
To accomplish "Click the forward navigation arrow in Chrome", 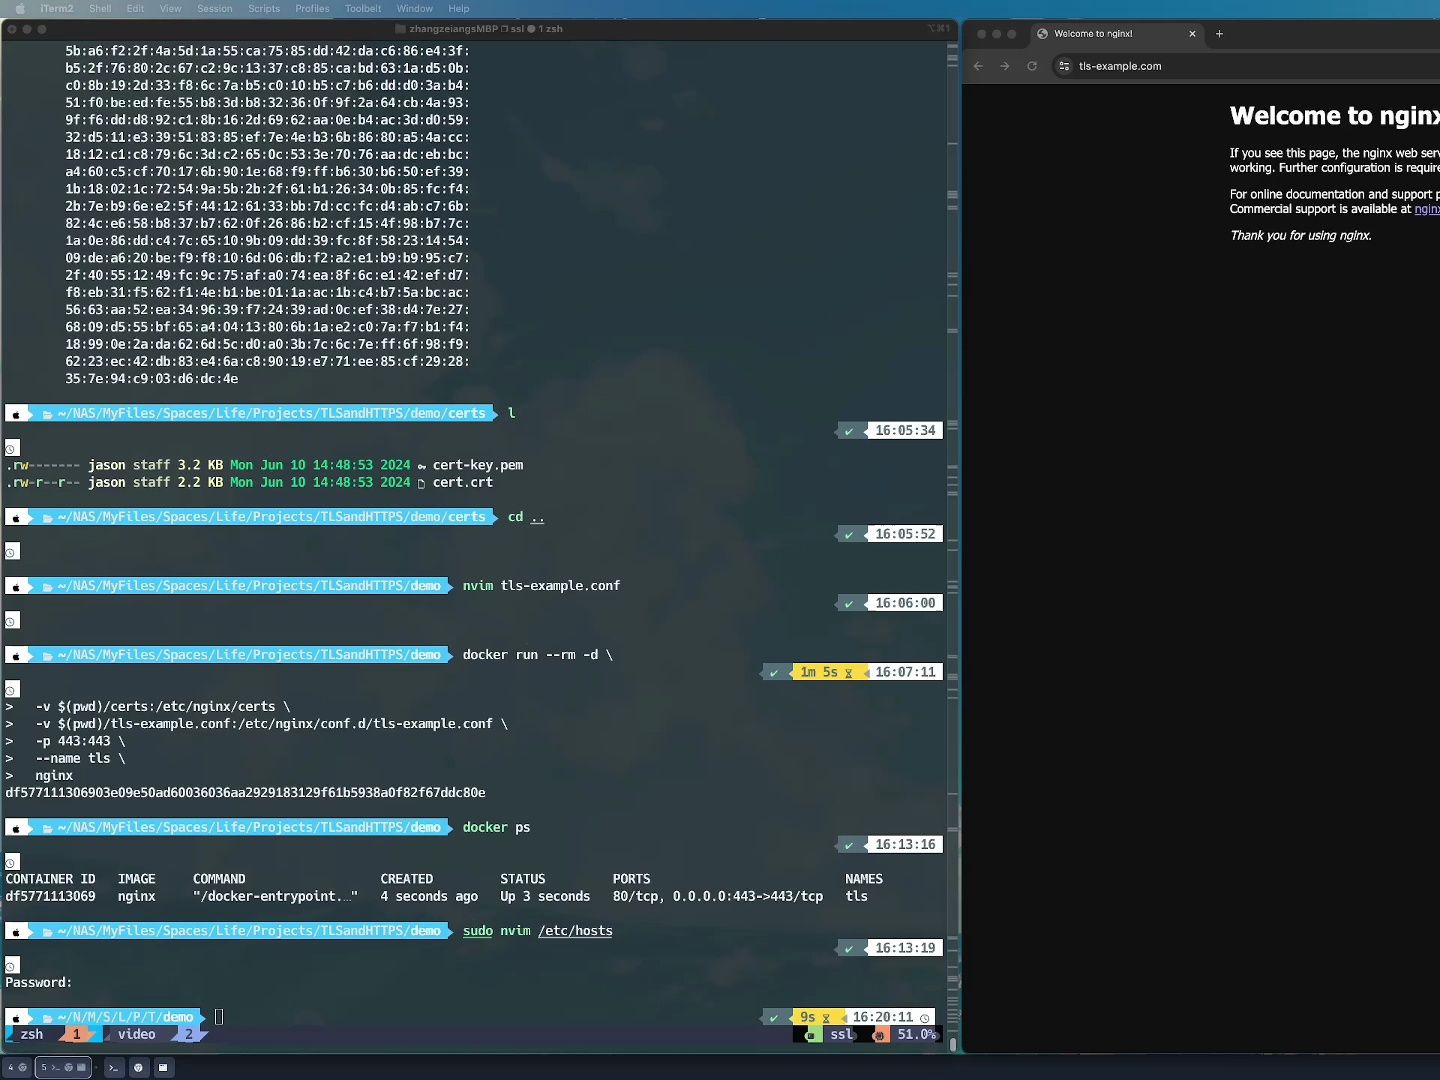I will (1005, 66).
